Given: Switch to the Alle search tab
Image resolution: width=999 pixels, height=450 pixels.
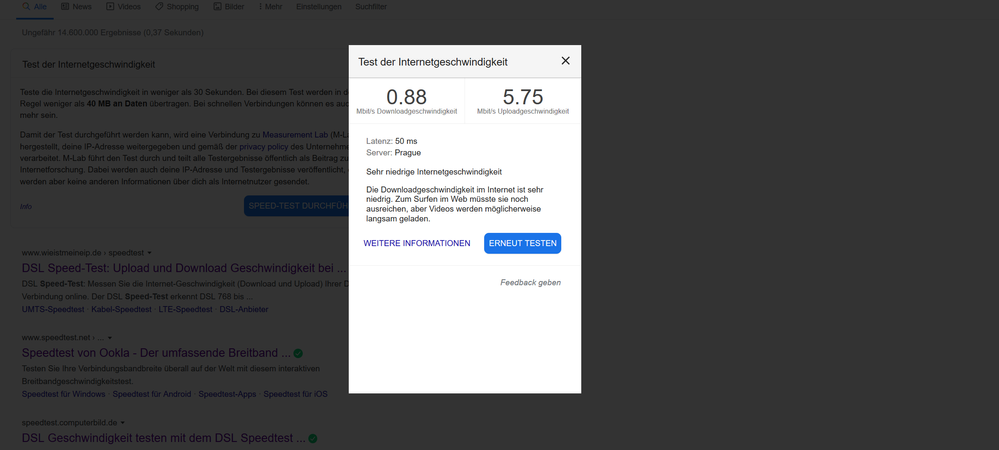Looking at the screenshot, I should [x=34, y=6].
